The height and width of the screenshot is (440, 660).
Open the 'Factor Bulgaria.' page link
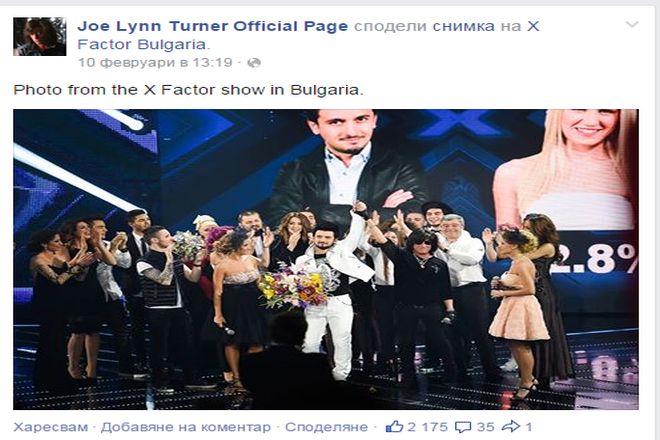tap(143, 44)
